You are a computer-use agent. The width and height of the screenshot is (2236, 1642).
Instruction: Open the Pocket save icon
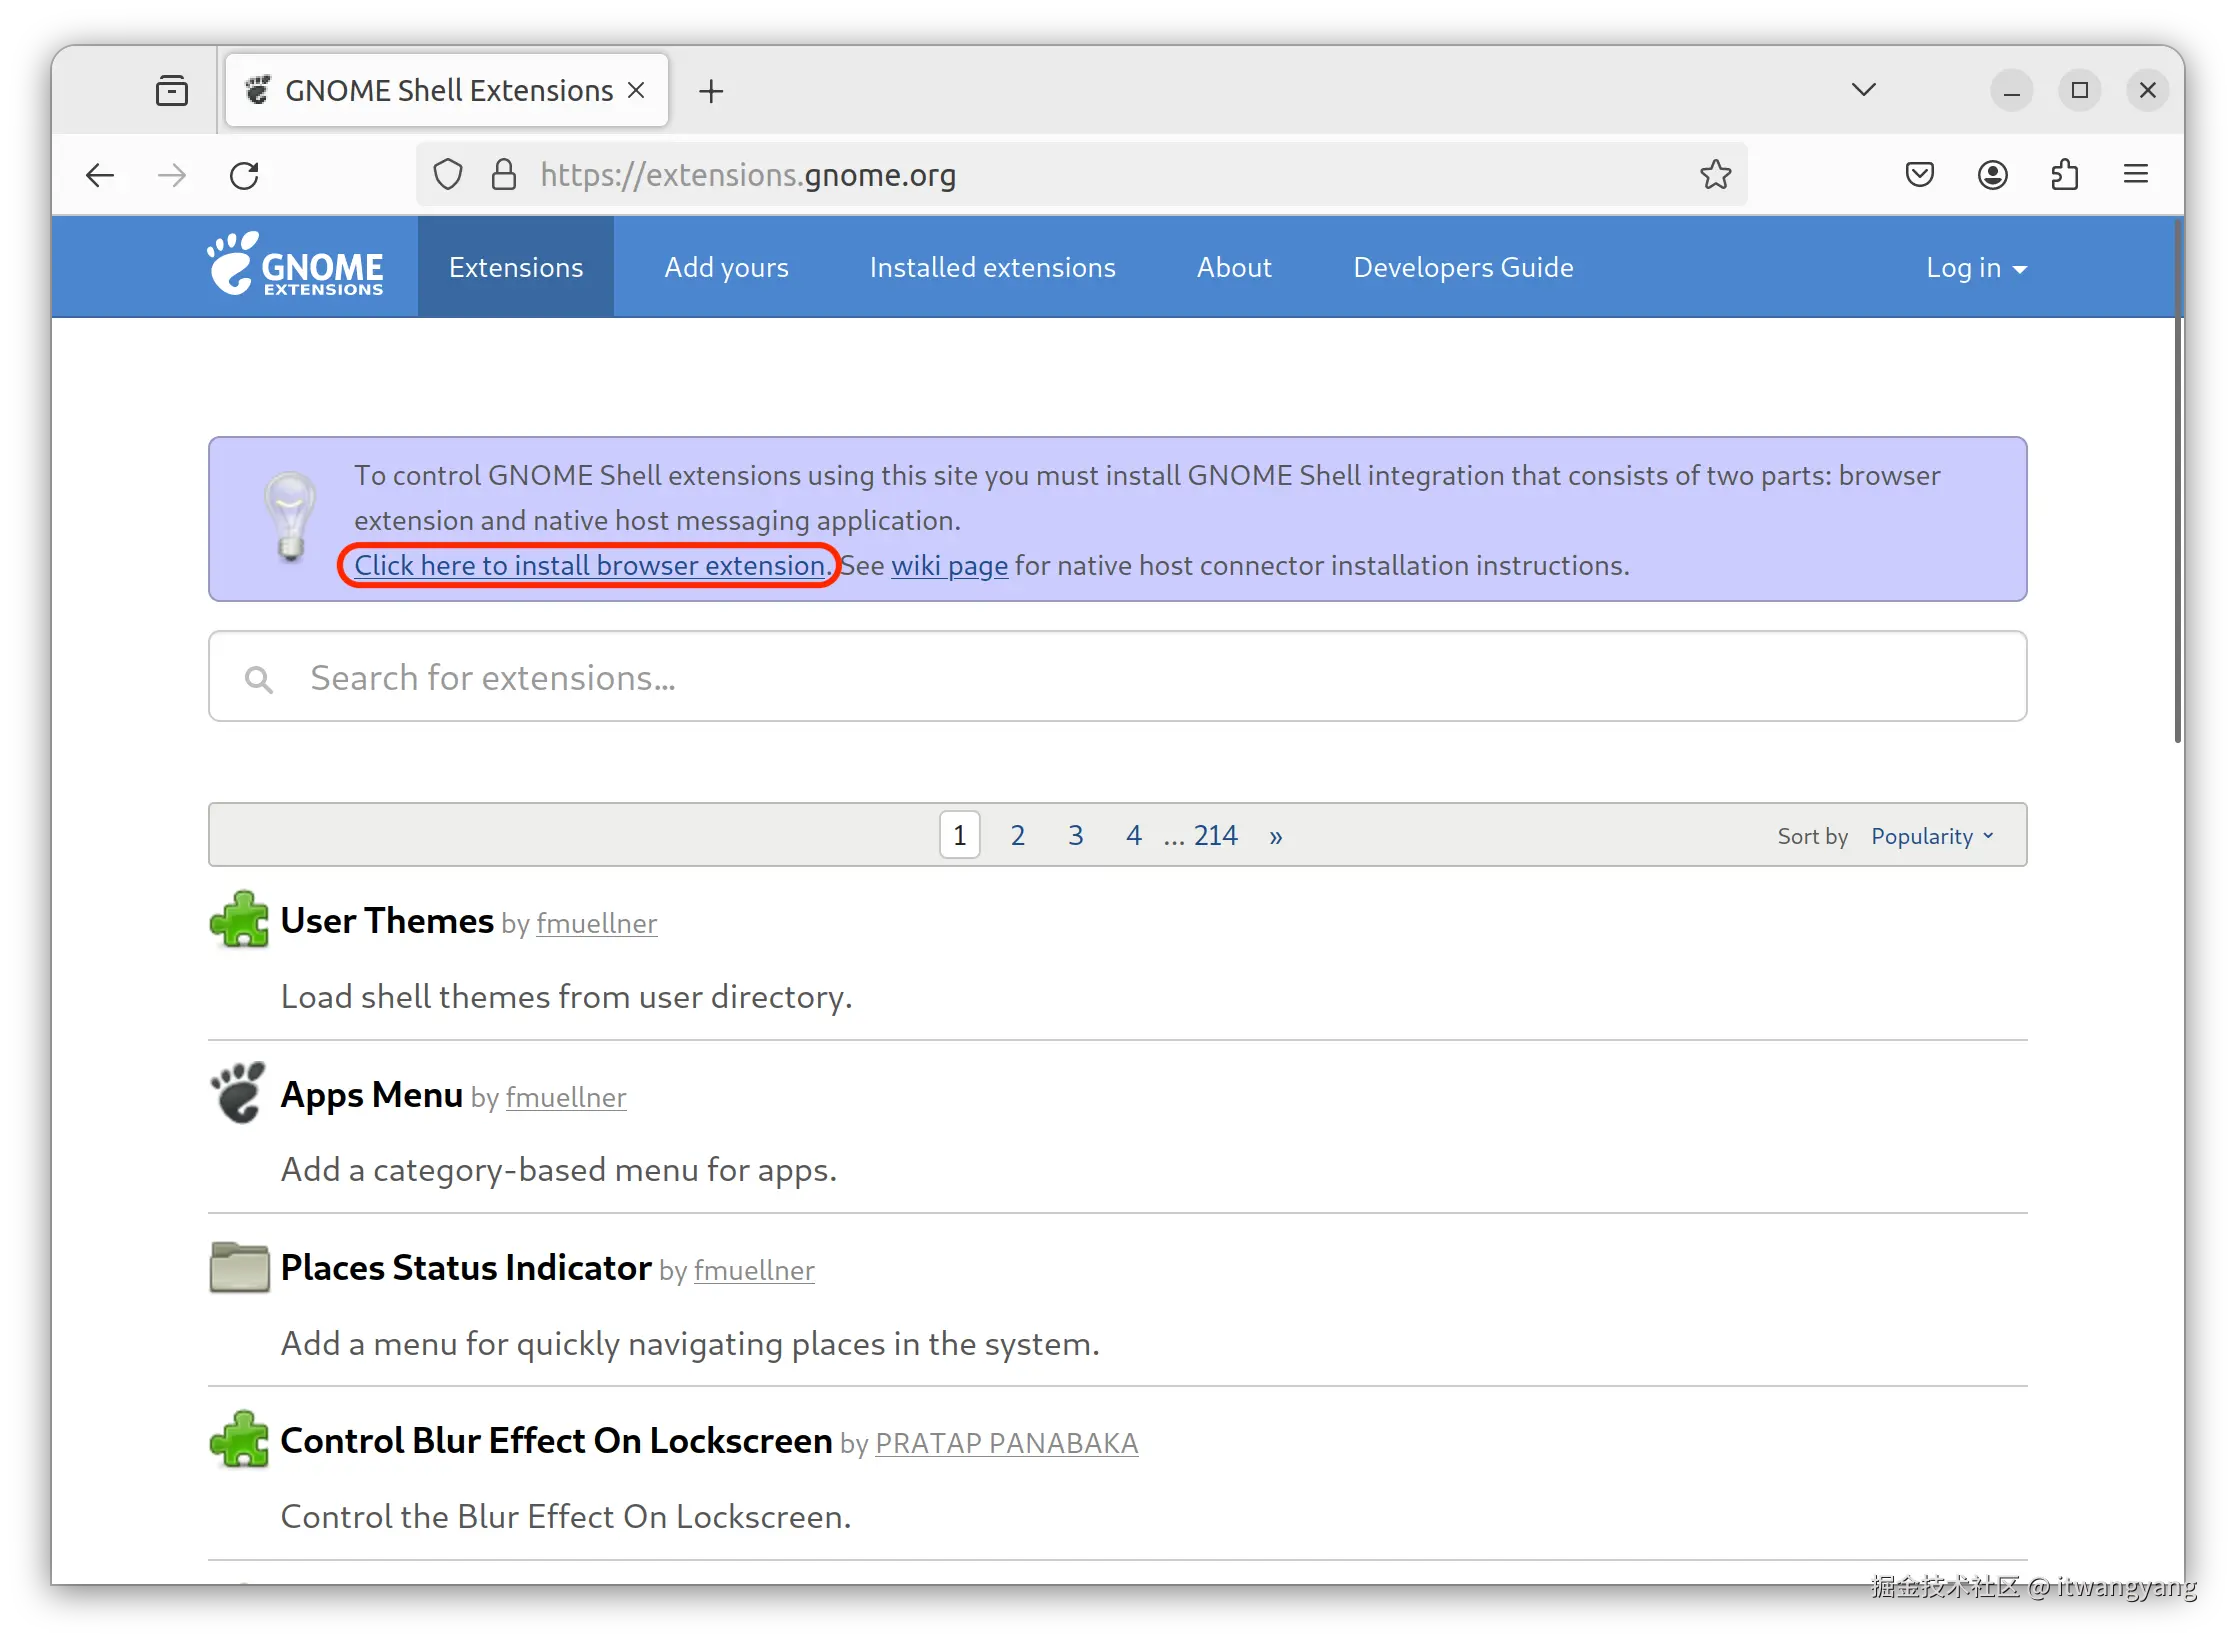pos(1919,175)
